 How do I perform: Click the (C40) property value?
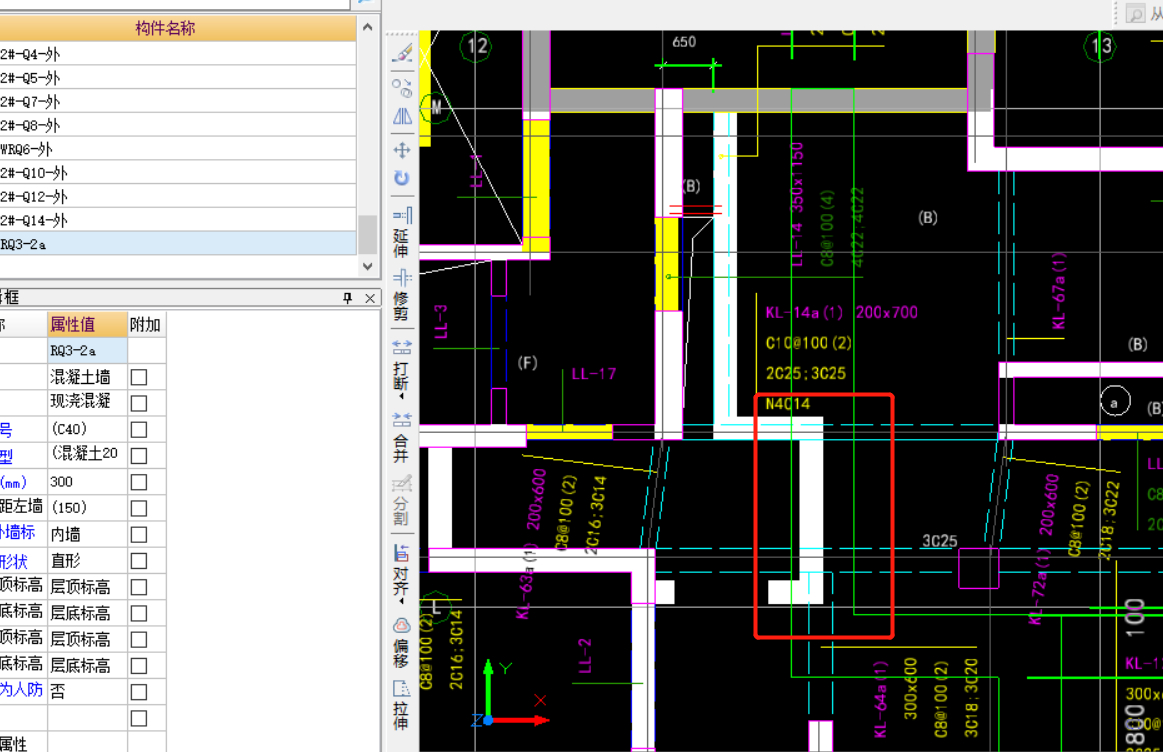pyautogui.click(x=87, y=429)
